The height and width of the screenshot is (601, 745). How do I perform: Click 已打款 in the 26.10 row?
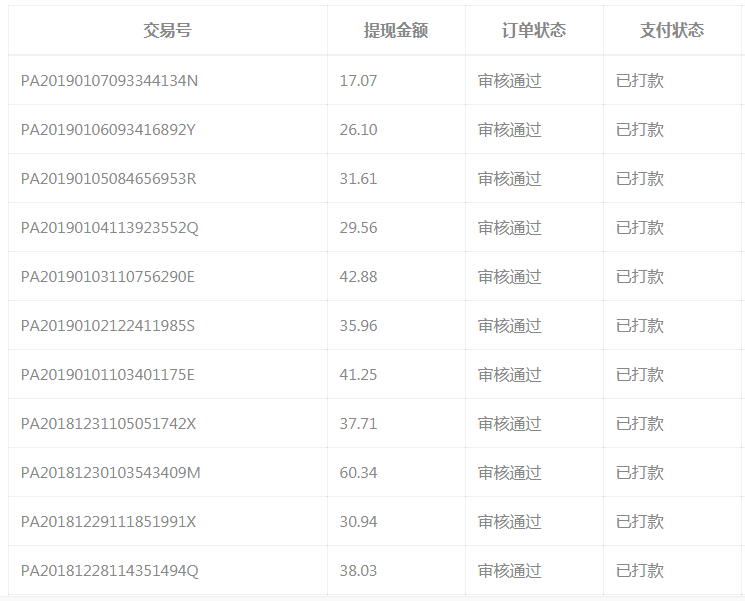tap(640, 130)
